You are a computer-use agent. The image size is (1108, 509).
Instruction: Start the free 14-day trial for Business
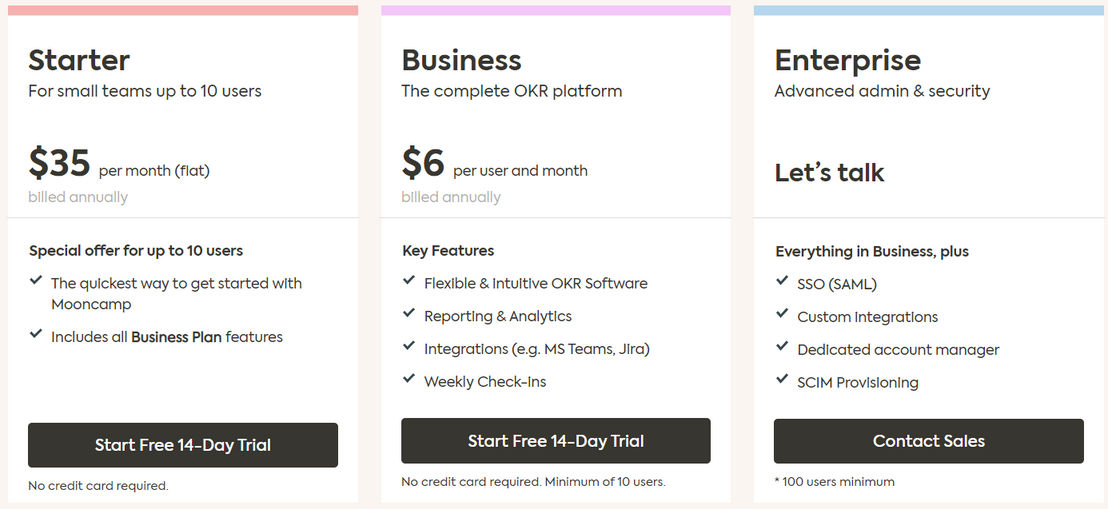click(556, 441)
